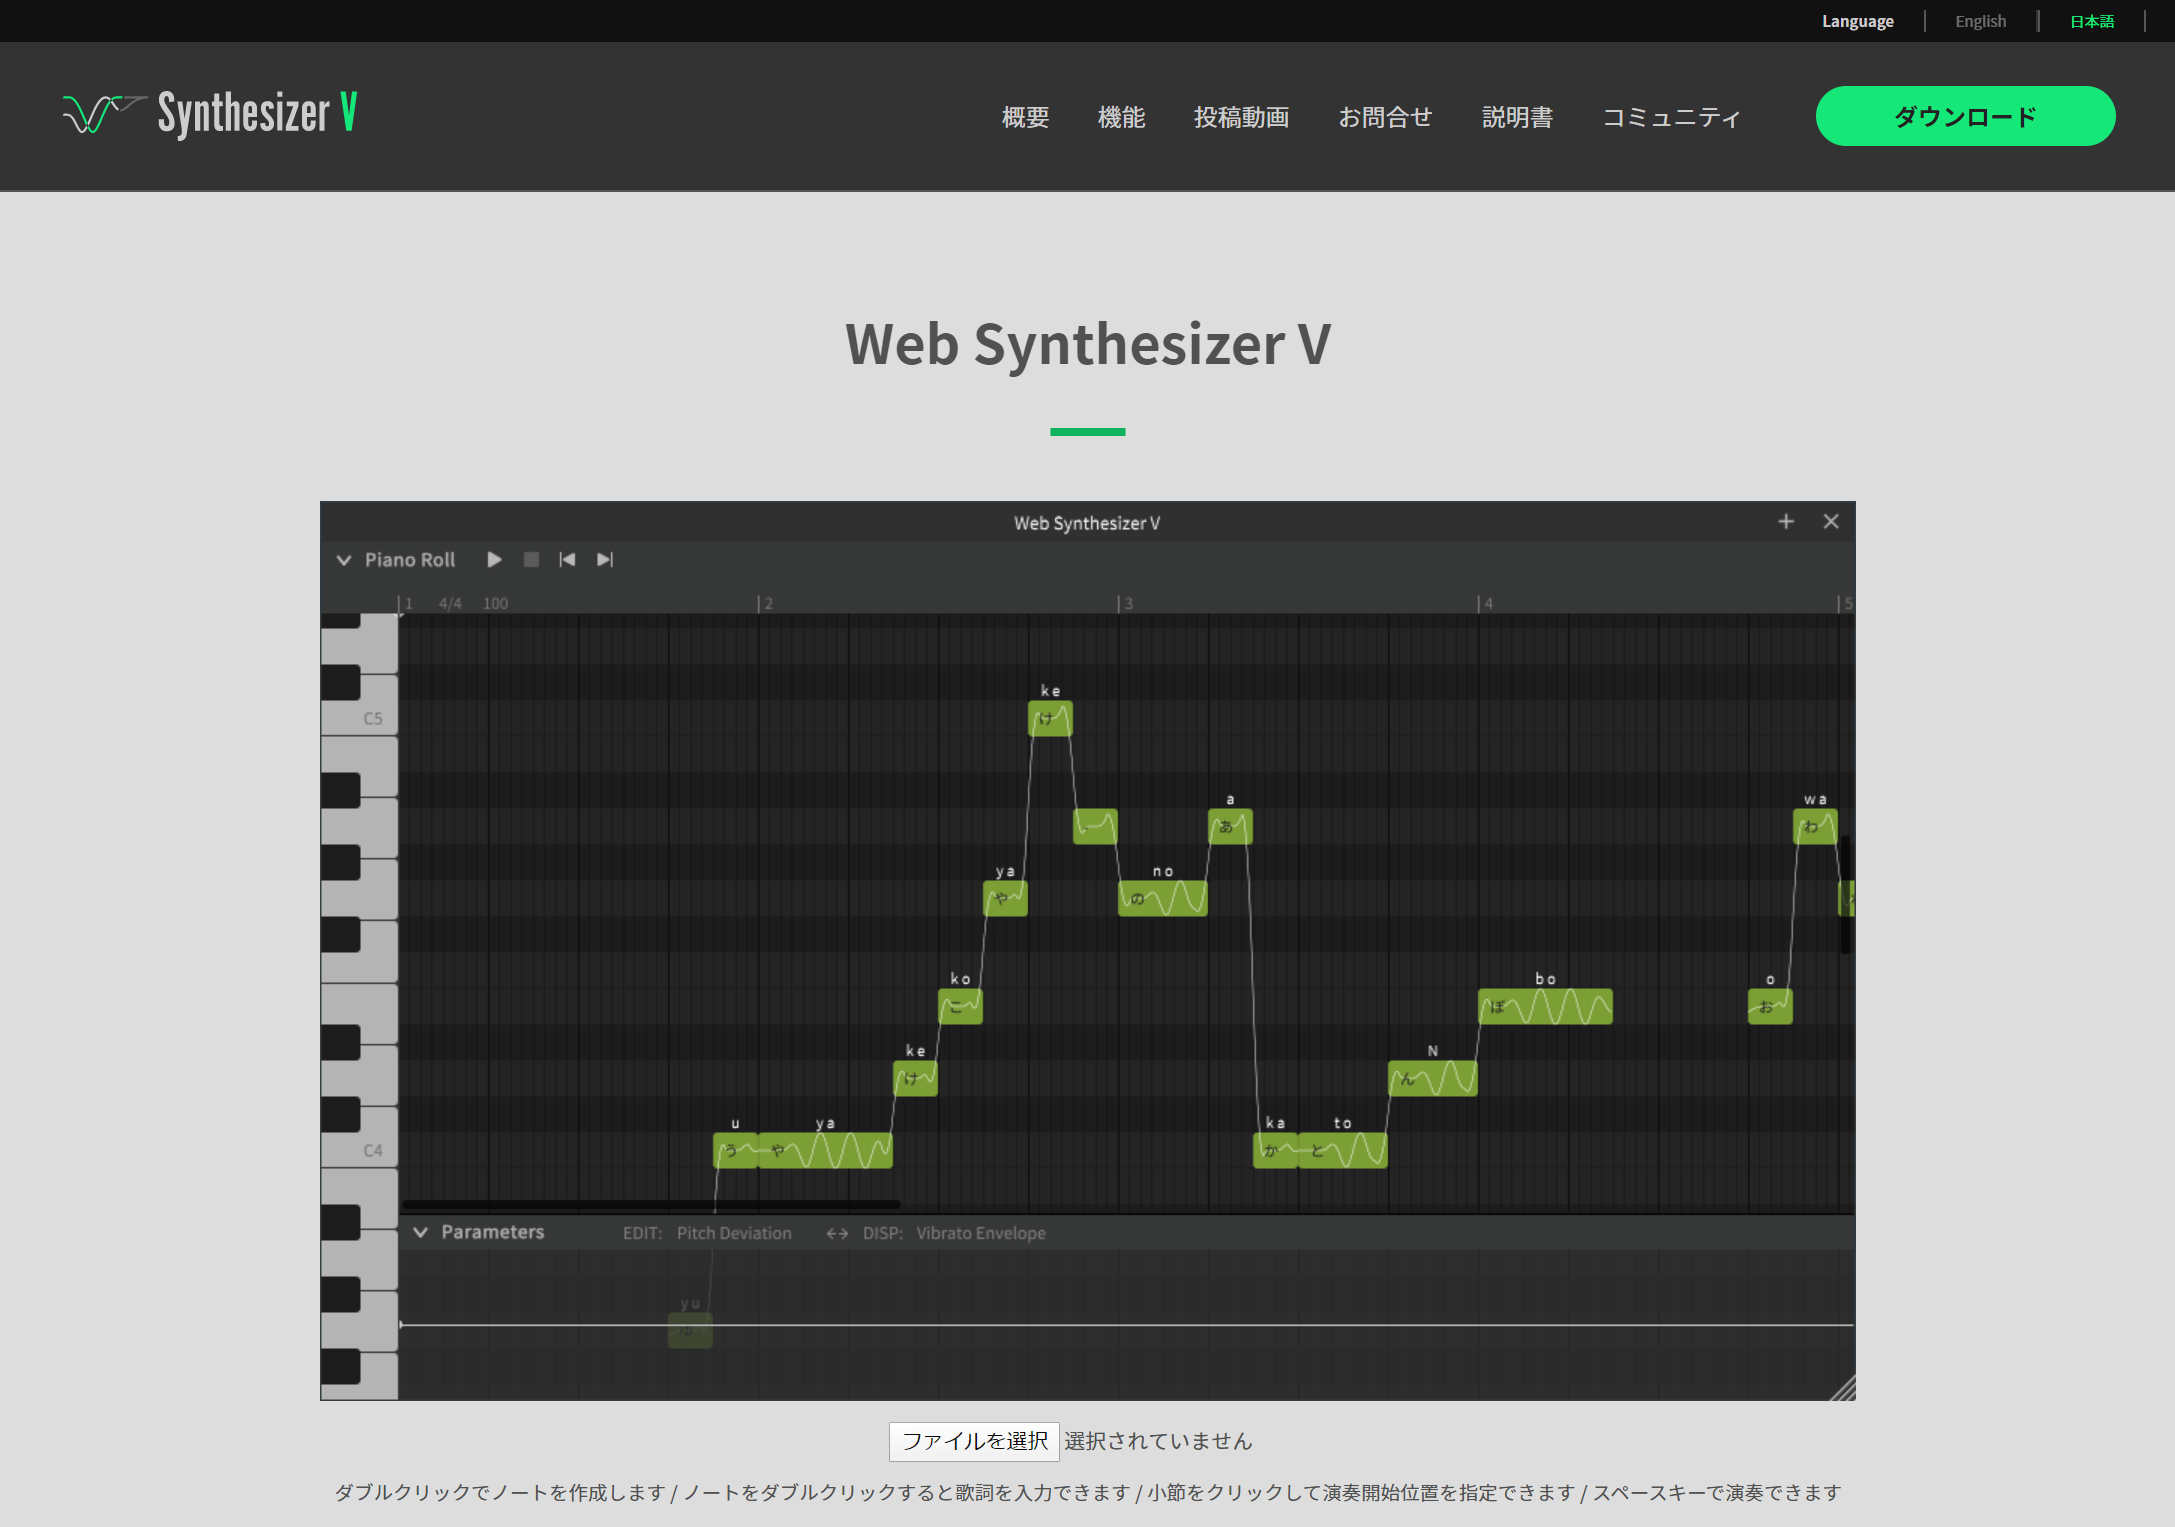Open the お問合せ menu item
The image size is (2175, 1527).
pyautogui.click(x=1385, y=117)
